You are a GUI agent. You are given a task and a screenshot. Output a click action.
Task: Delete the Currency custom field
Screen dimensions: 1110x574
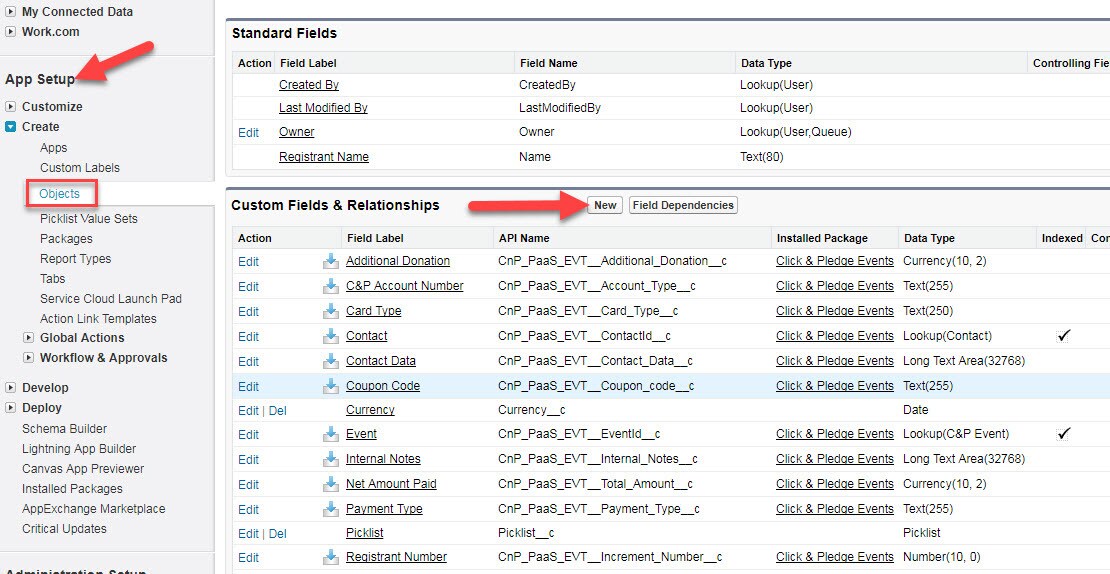tap(278, 410)
